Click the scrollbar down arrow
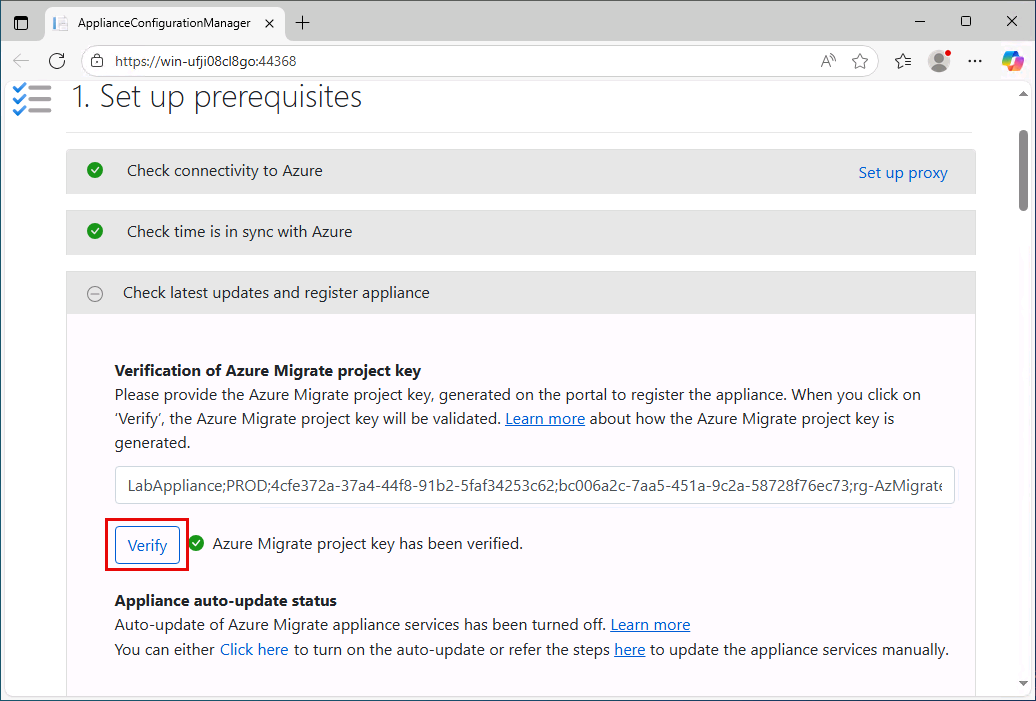The image size is (1036, 701). click(x=1023, y=683)
